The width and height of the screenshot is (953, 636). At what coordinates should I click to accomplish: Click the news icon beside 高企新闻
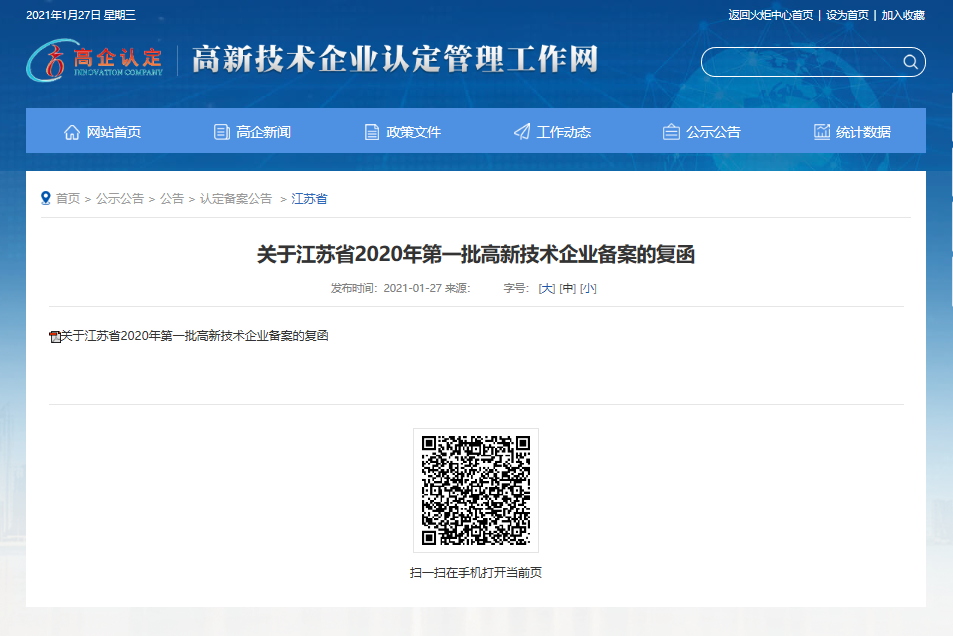click(x=222, y=132)
